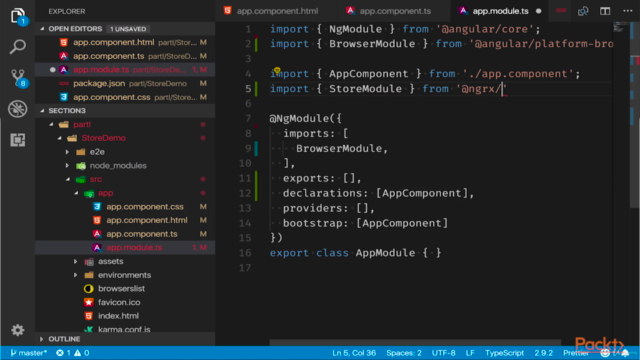This screenshot has height=360, width=640.
Task: Click the red npm icon in editor toolbar
Action: tap(561, 11)
